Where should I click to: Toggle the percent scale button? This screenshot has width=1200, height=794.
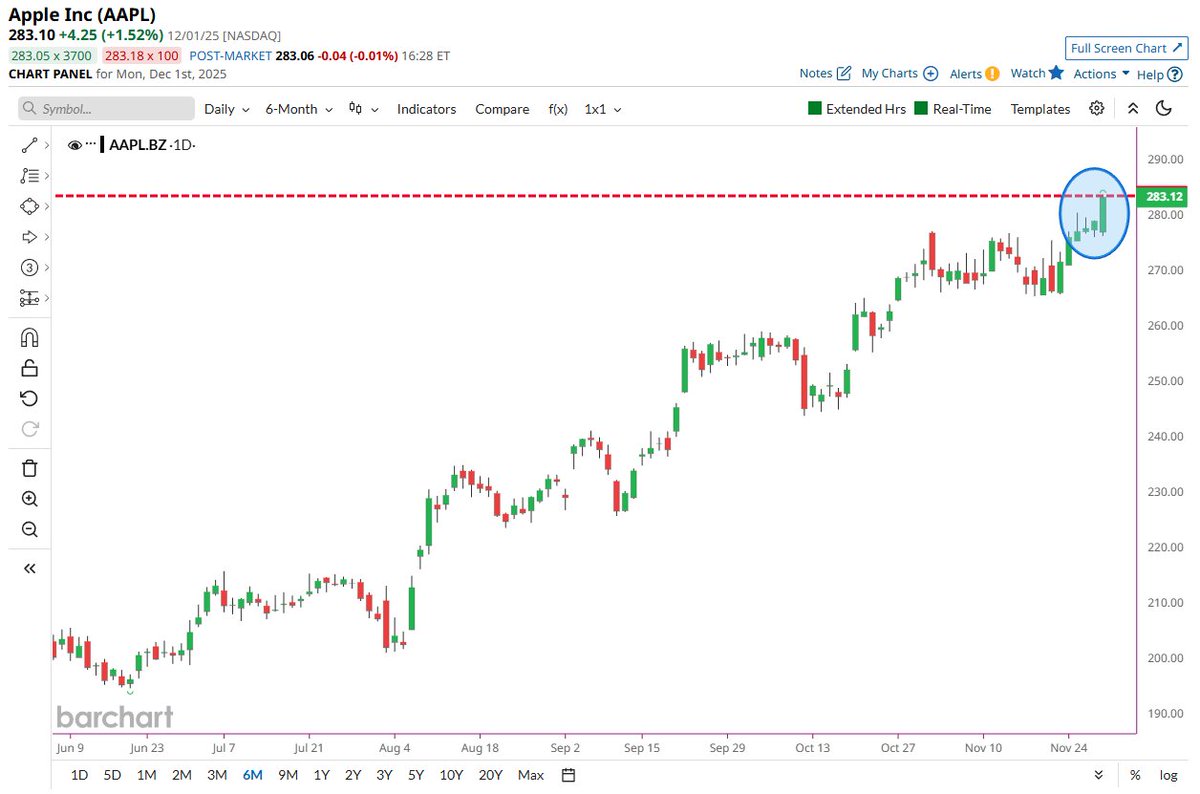1135,775
